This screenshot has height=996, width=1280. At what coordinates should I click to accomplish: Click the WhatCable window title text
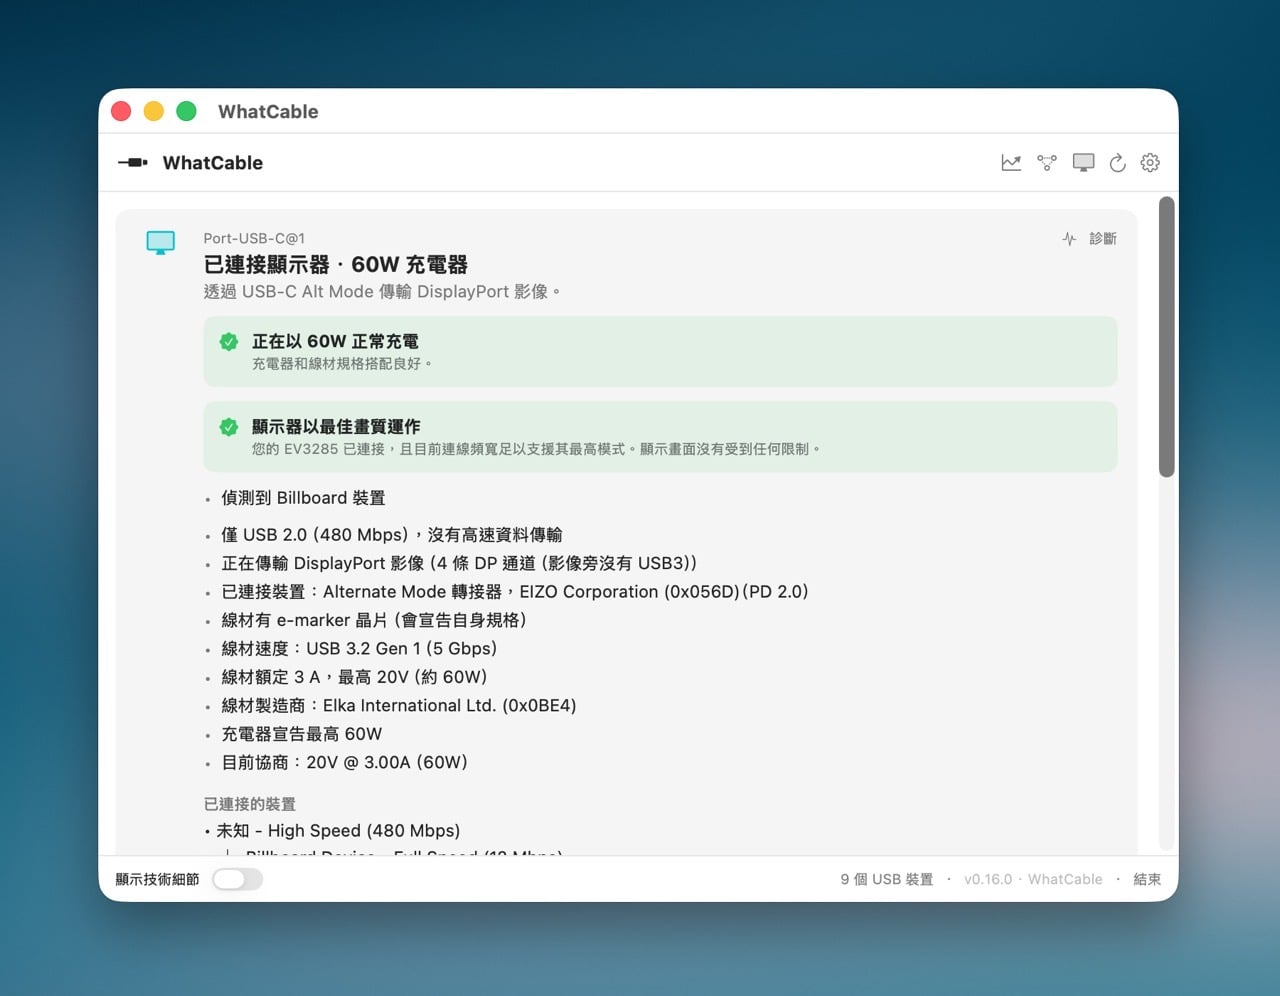click(x=268, y=111)
